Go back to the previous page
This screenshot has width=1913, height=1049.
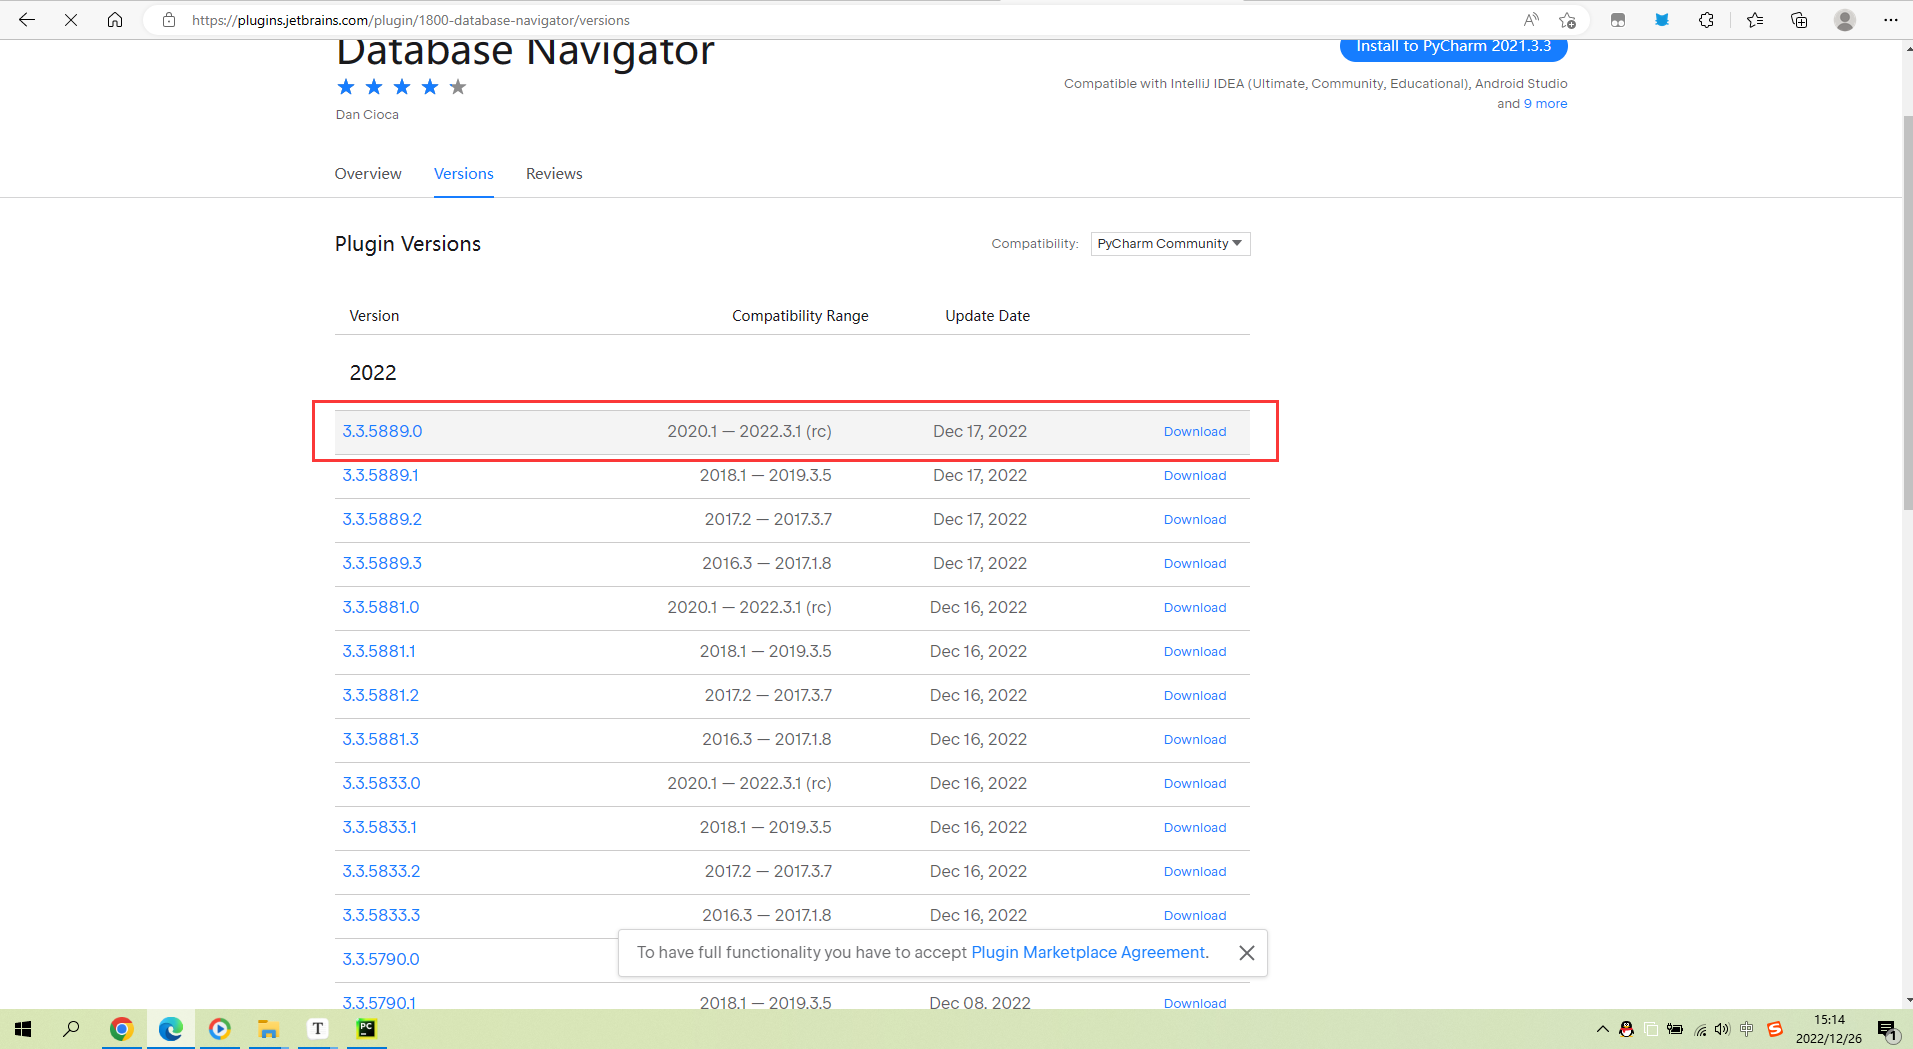[27, 20]
